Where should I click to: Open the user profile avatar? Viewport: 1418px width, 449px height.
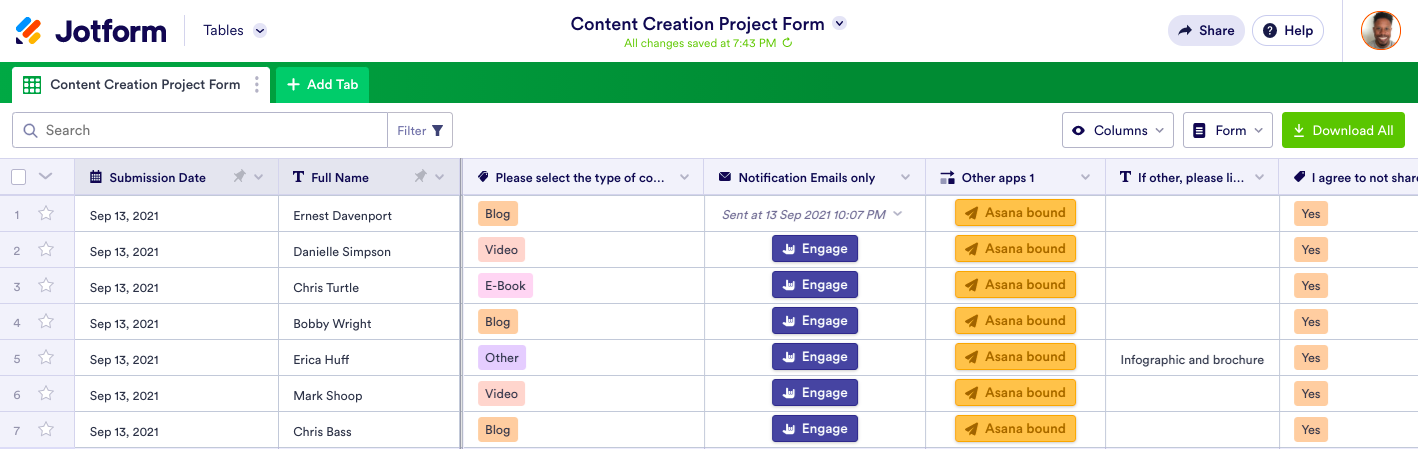tap(1380, 31)
